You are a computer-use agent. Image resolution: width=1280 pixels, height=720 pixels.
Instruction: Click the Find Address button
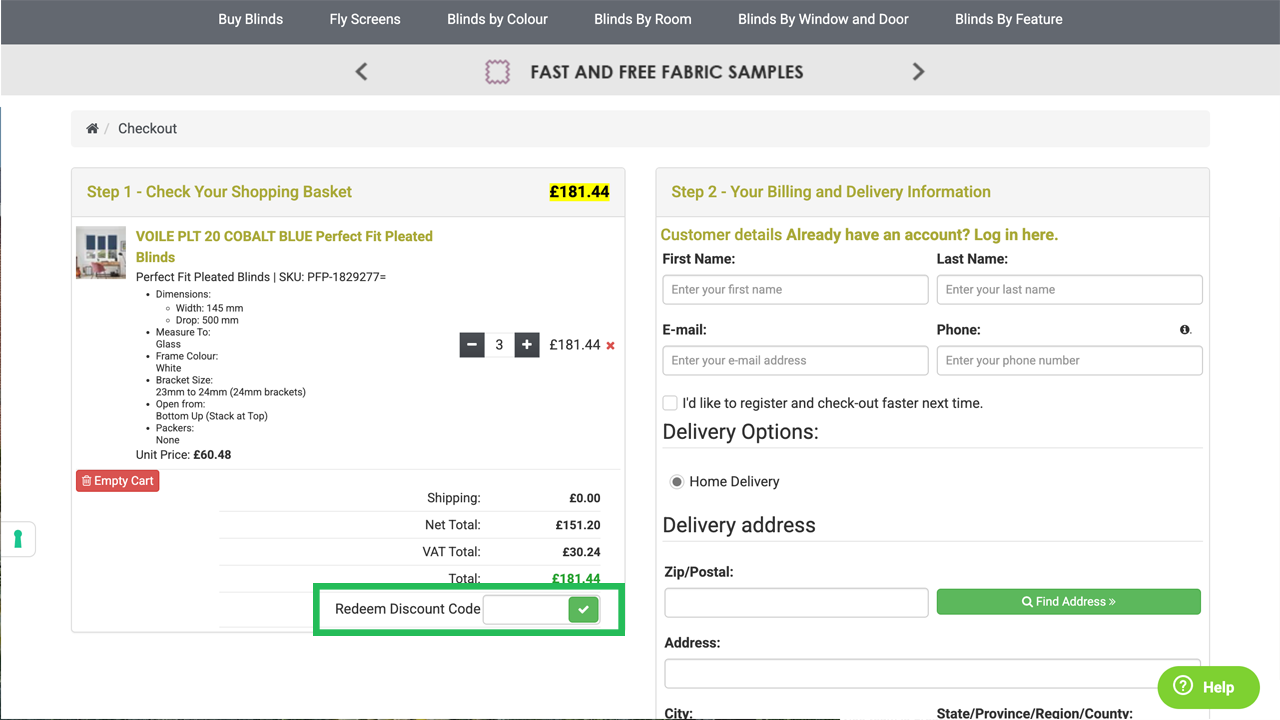pos(1068,602)
